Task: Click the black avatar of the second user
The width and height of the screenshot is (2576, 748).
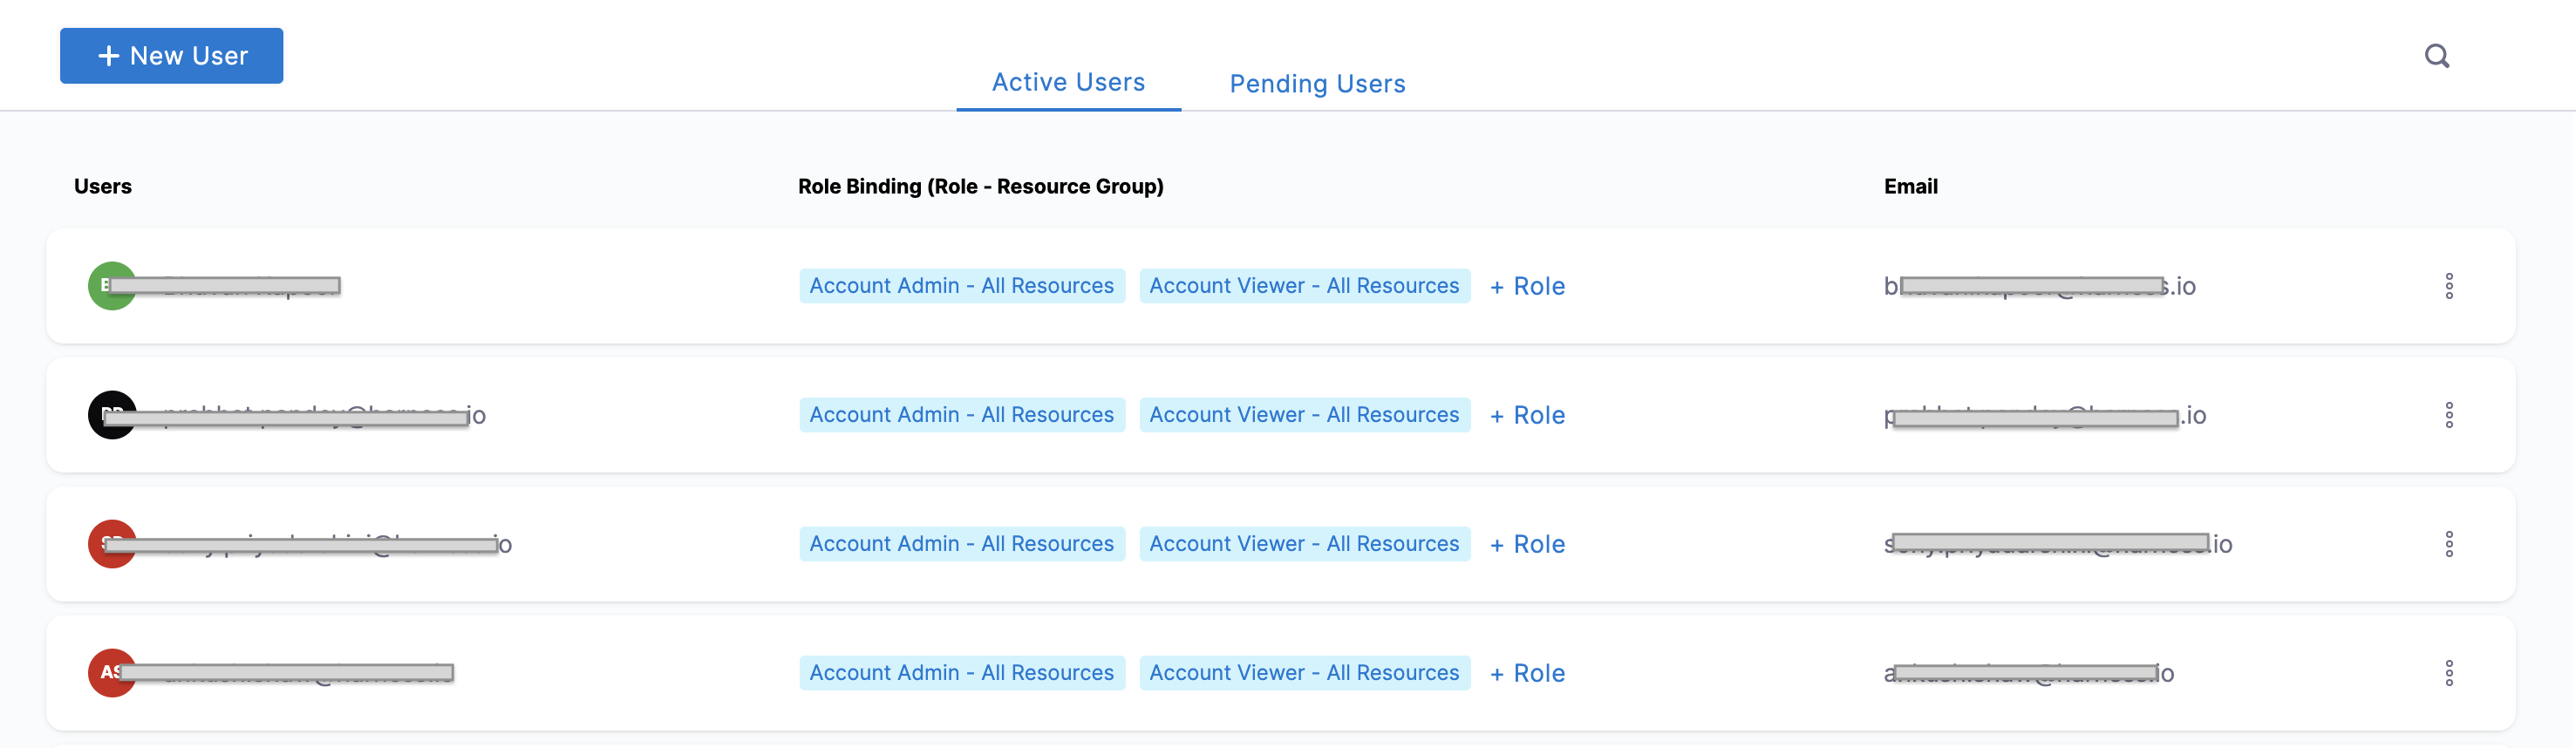Action: 111,415
